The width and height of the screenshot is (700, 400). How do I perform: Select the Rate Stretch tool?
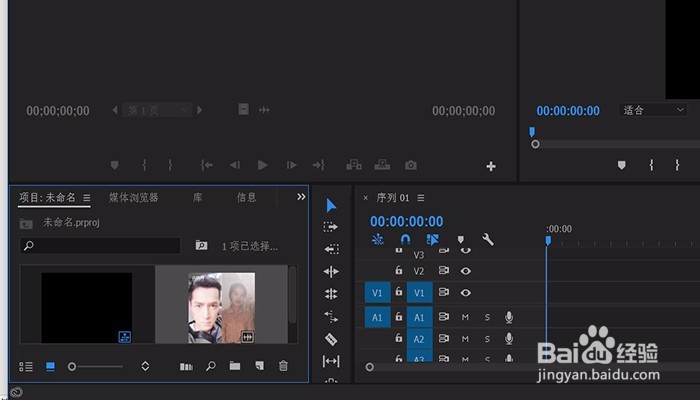(x=331, y=317)
